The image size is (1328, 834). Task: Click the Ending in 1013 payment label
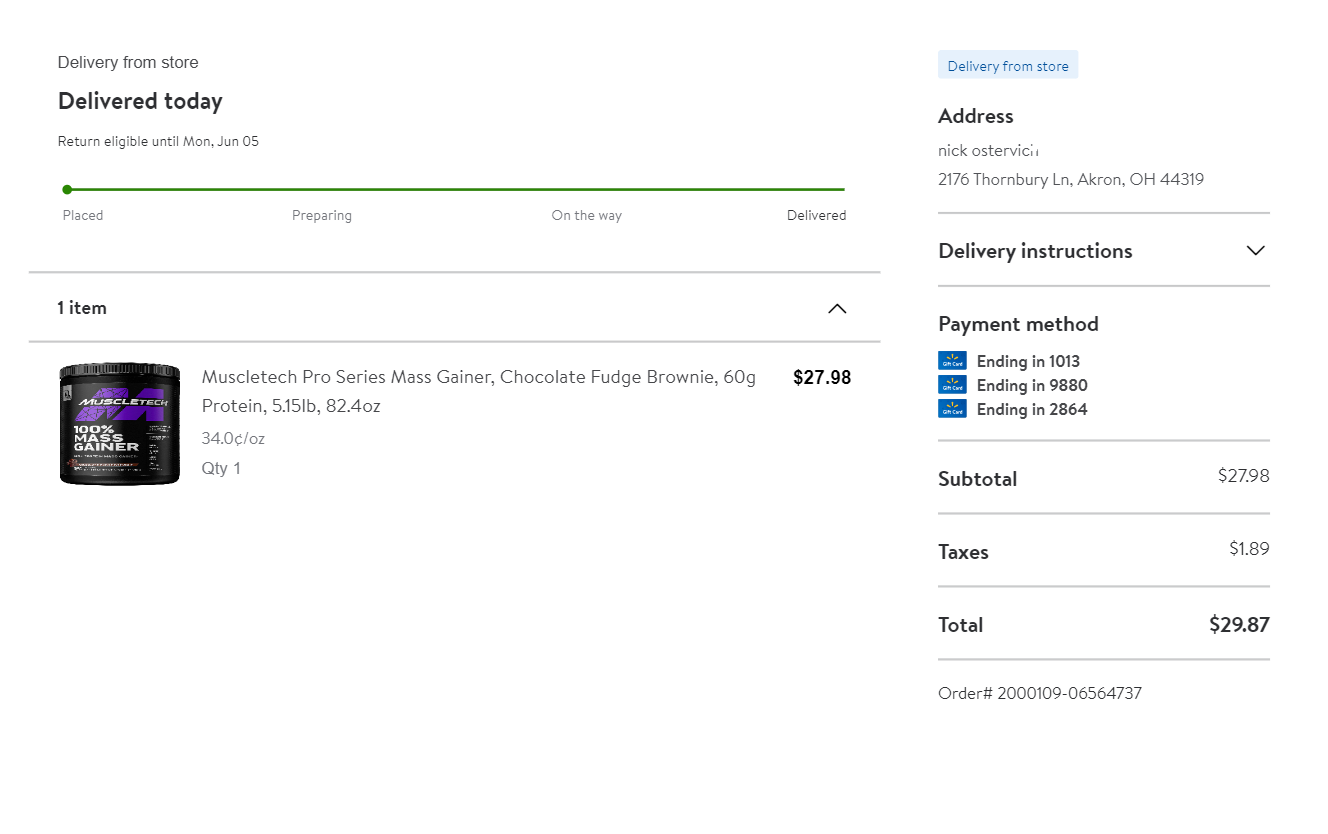click(x=1028, y=361)
